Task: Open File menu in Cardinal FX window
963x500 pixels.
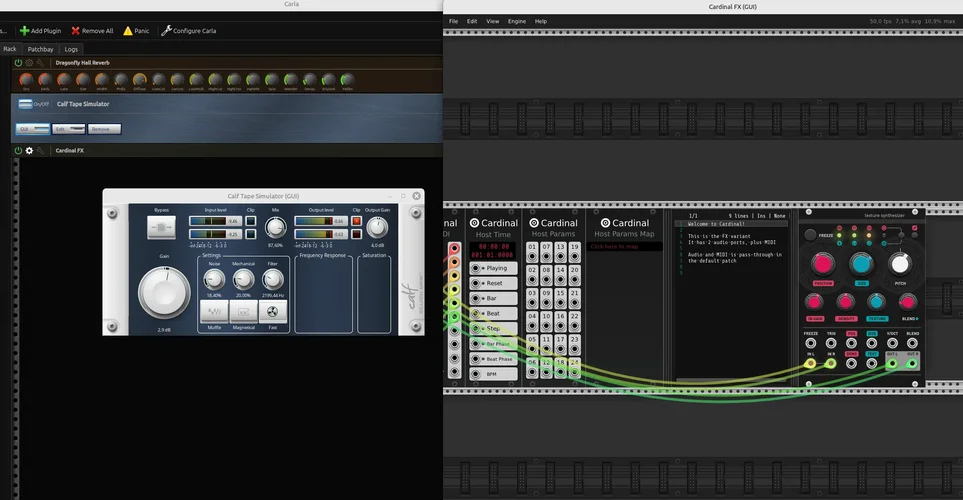Action: coord(453,21)
